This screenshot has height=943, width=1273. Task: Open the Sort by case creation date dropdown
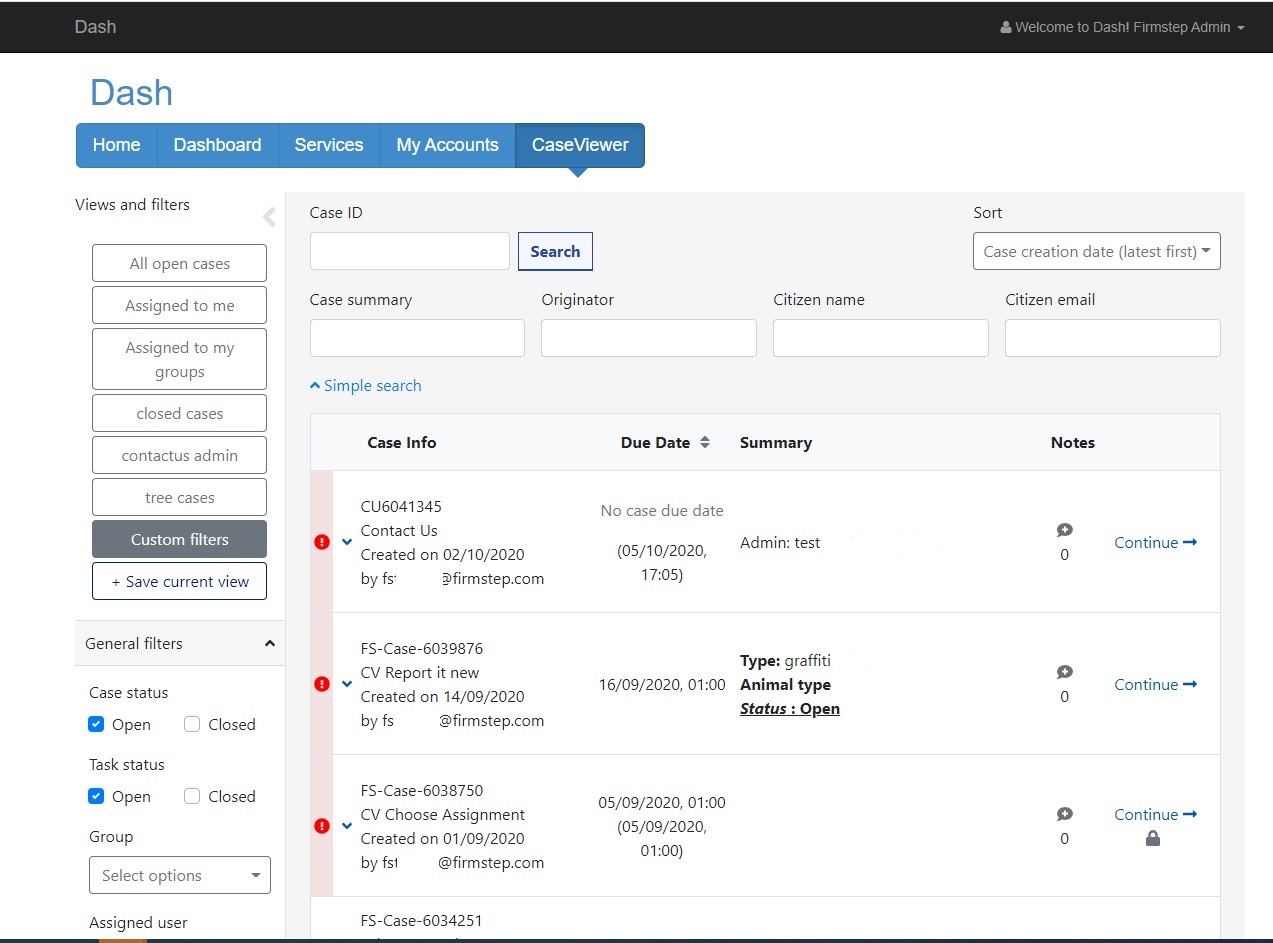point(1096,251)
